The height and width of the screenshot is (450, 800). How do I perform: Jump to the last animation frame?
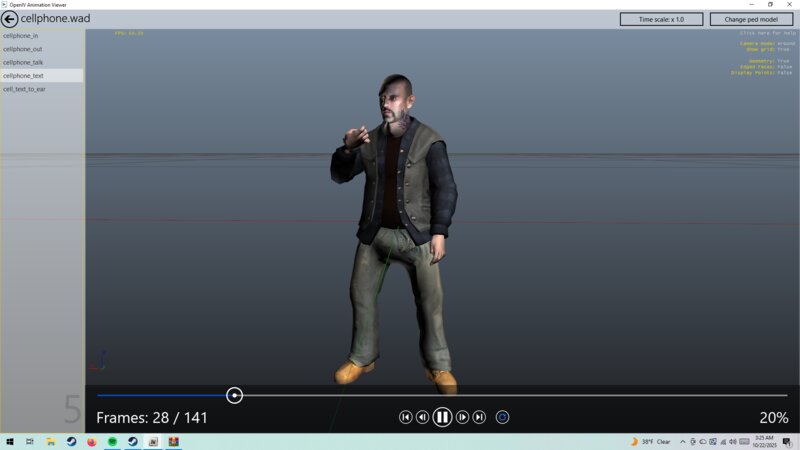[x=479, y=417]
